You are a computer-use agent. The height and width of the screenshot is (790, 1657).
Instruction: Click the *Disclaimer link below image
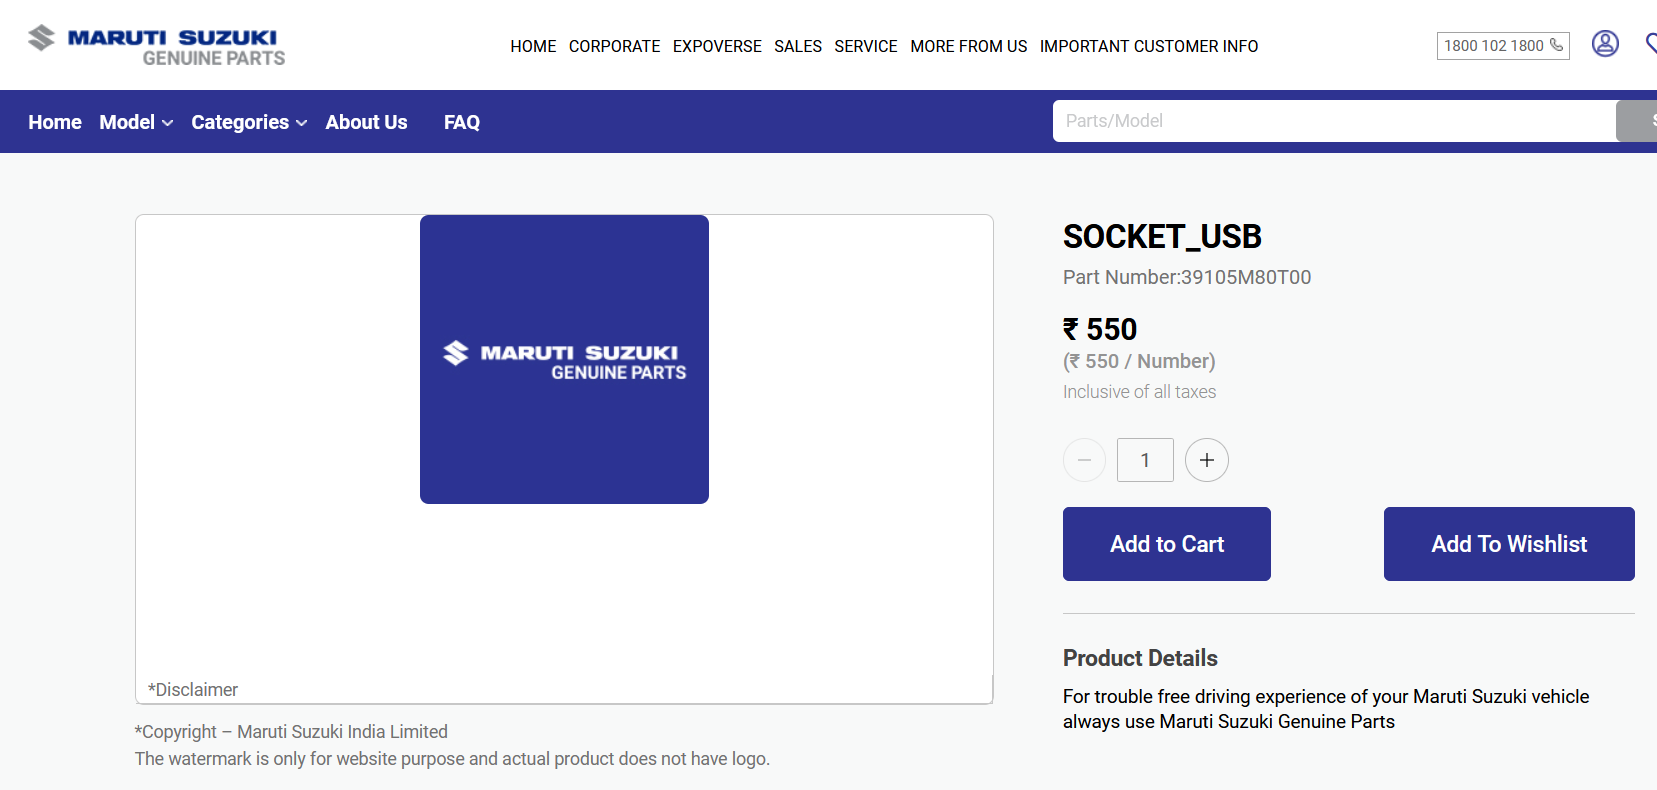pos(193,690)
